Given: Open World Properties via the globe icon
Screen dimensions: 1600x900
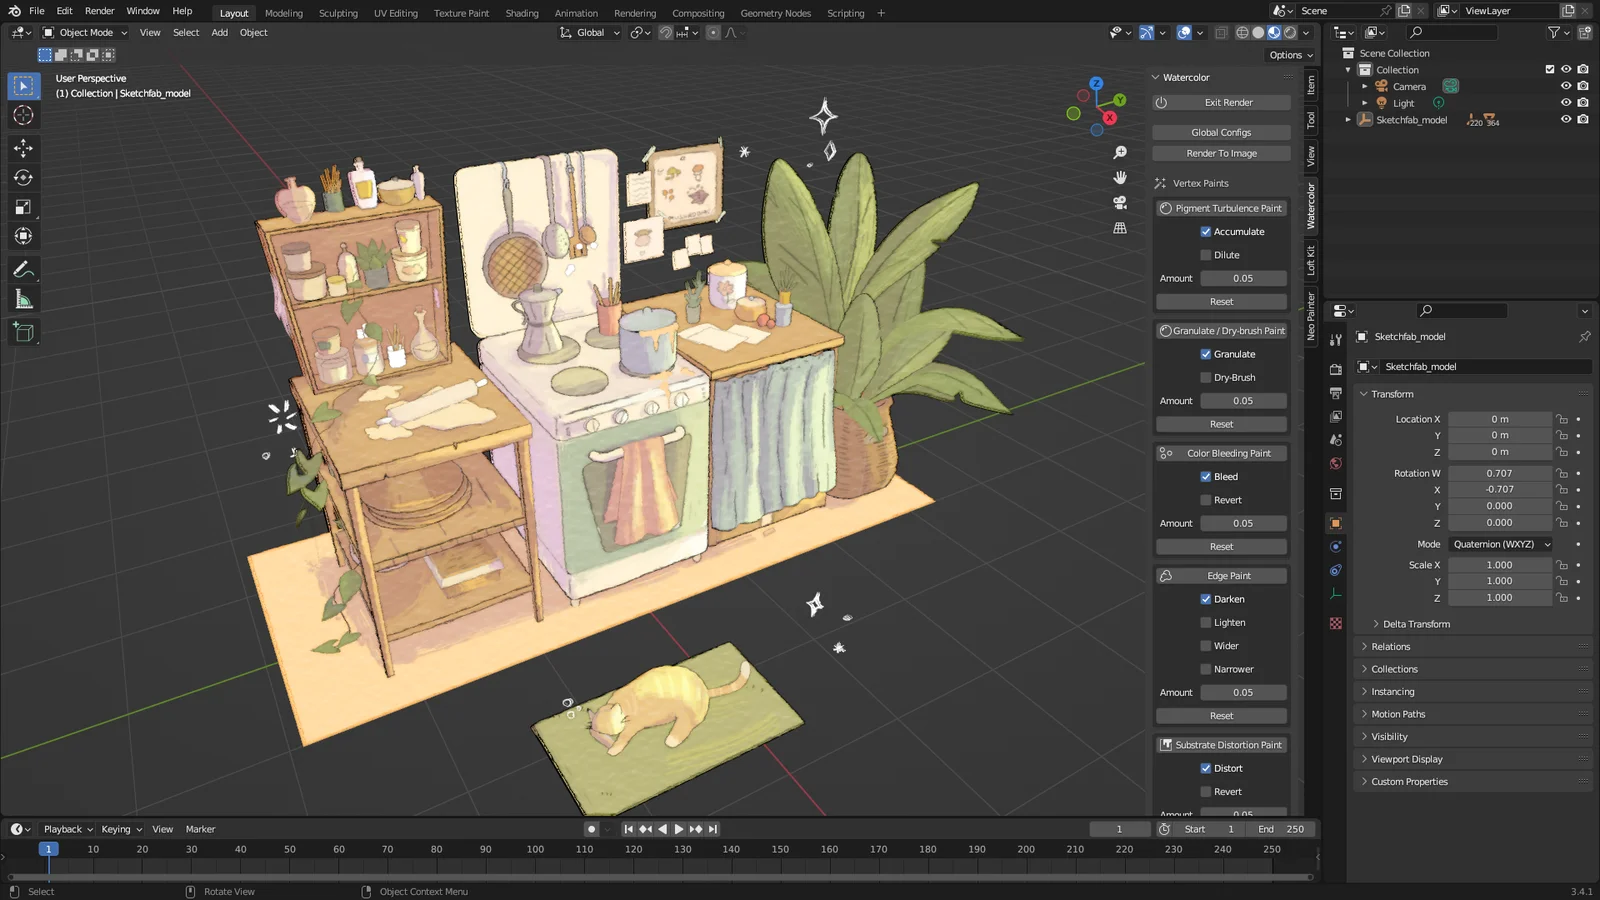Looking at the screenshot, I should tap(1335, 463).
